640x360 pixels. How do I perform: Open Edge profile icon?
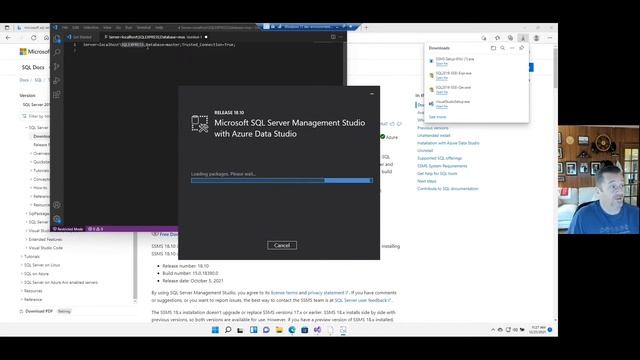point(536,38)
